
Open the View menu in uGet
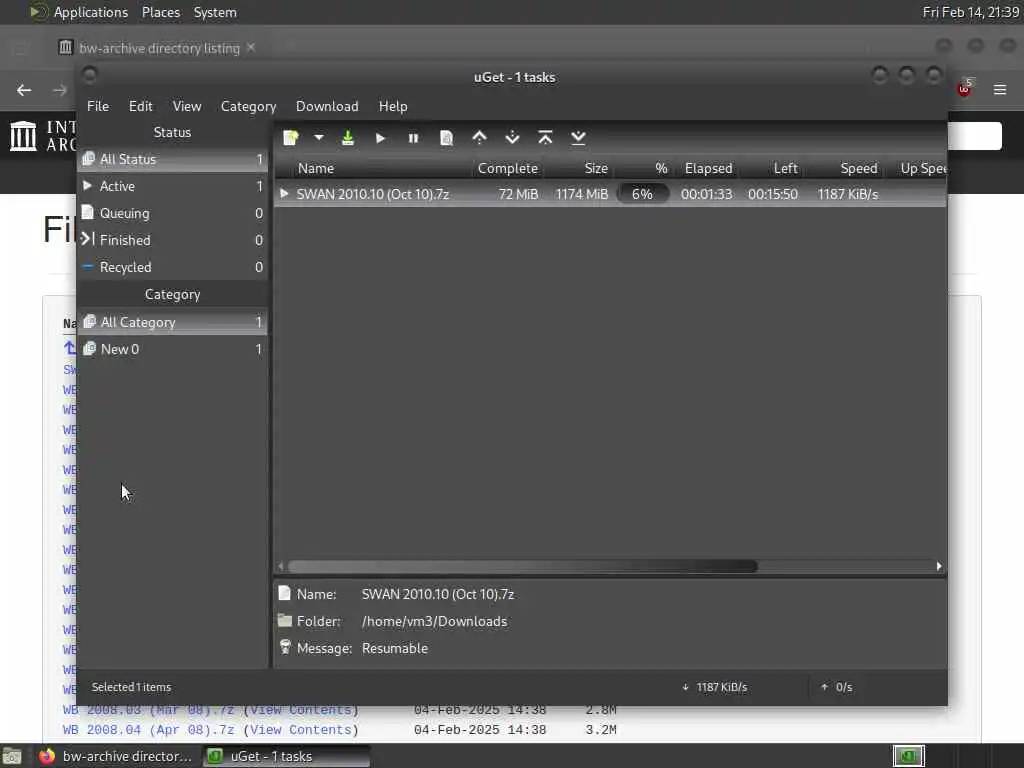[187, 106]
